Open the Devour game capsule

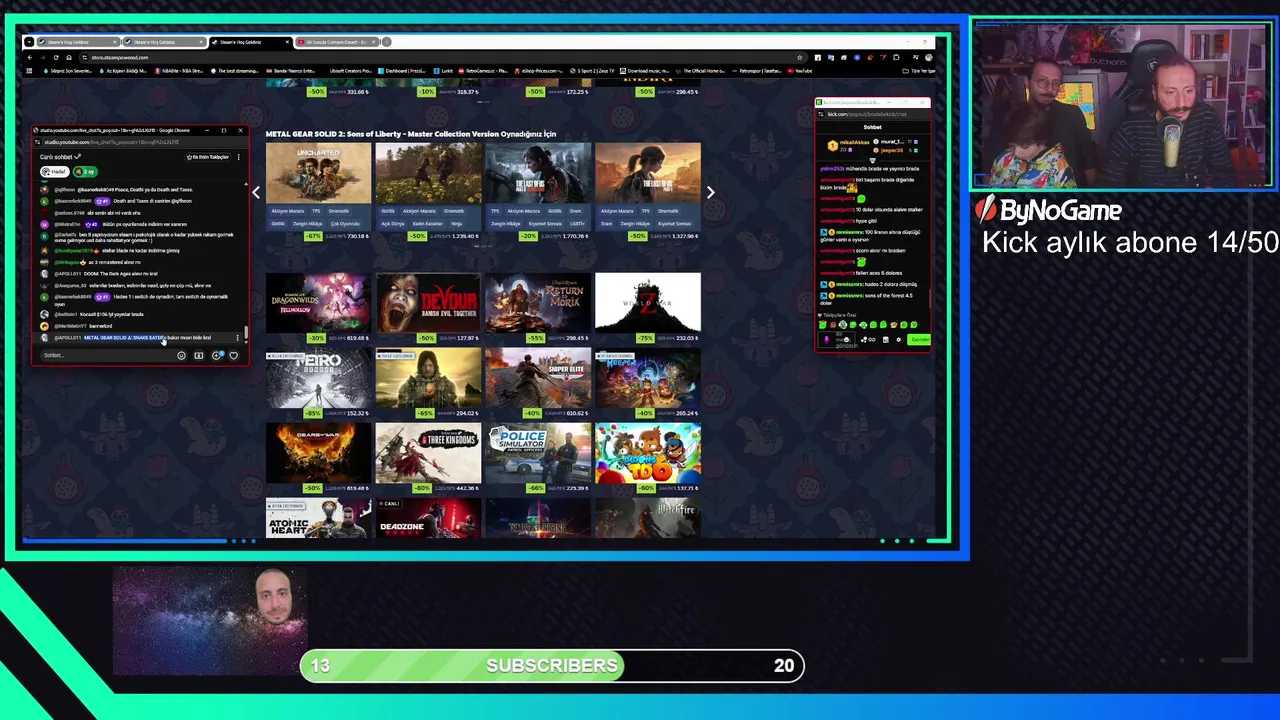(428, 302)
